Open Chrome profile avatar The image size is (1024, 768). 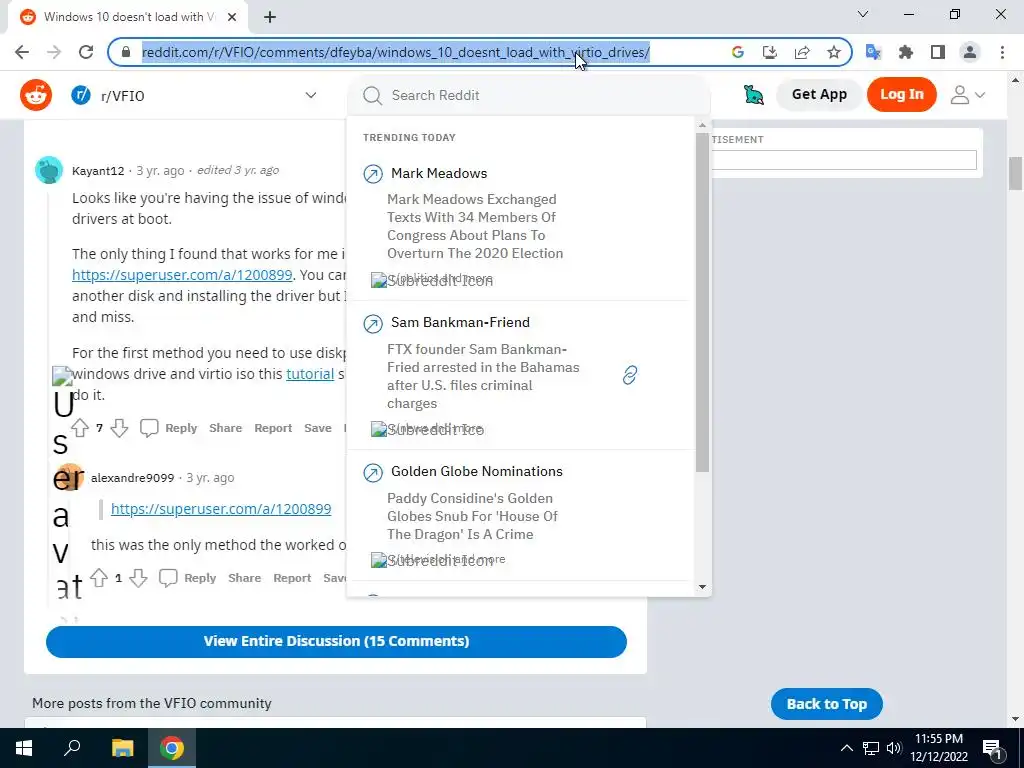[970, 52]
